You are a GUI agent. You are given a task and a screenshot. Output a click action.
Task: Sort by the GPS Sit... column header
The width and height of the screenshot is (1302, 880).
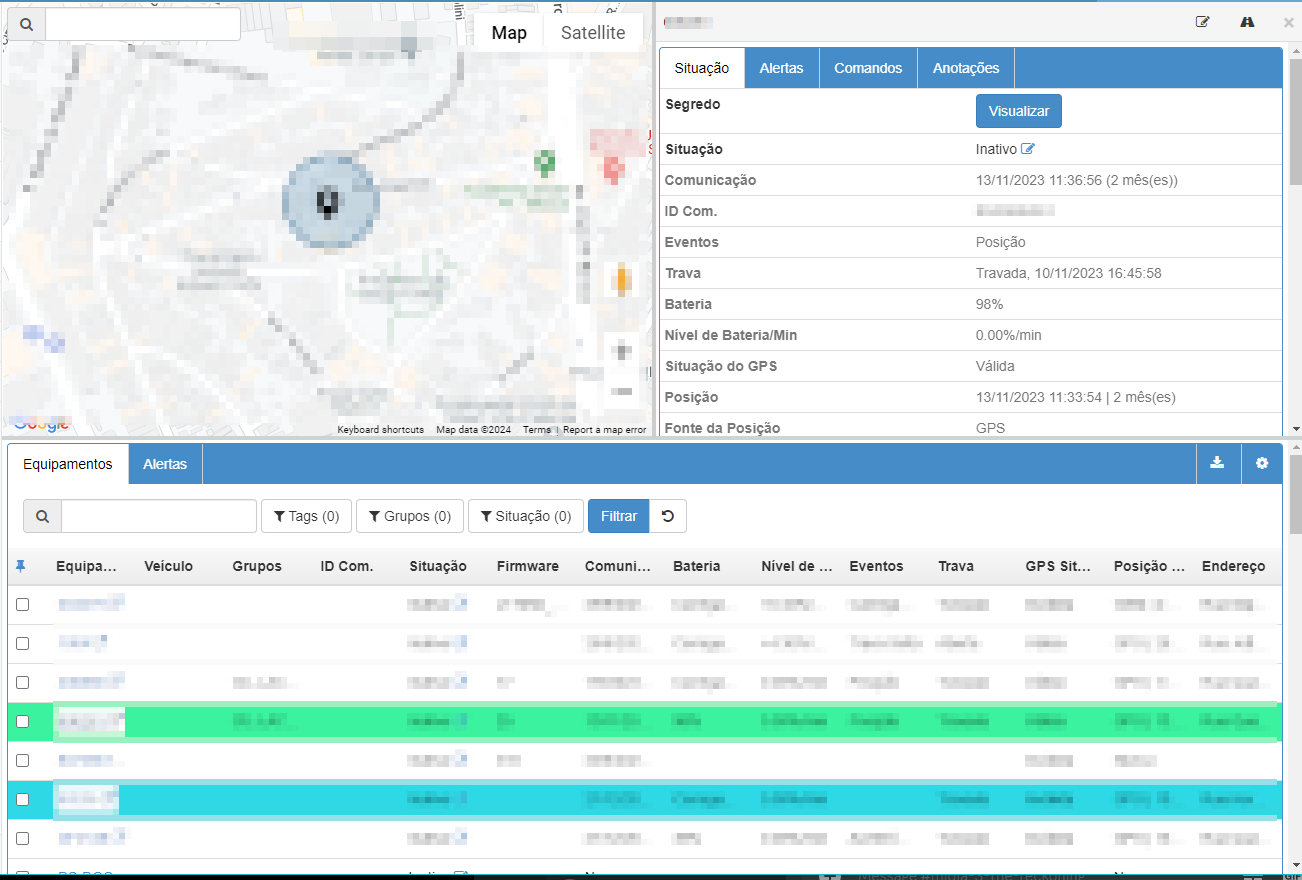(x=1058, y=566)
